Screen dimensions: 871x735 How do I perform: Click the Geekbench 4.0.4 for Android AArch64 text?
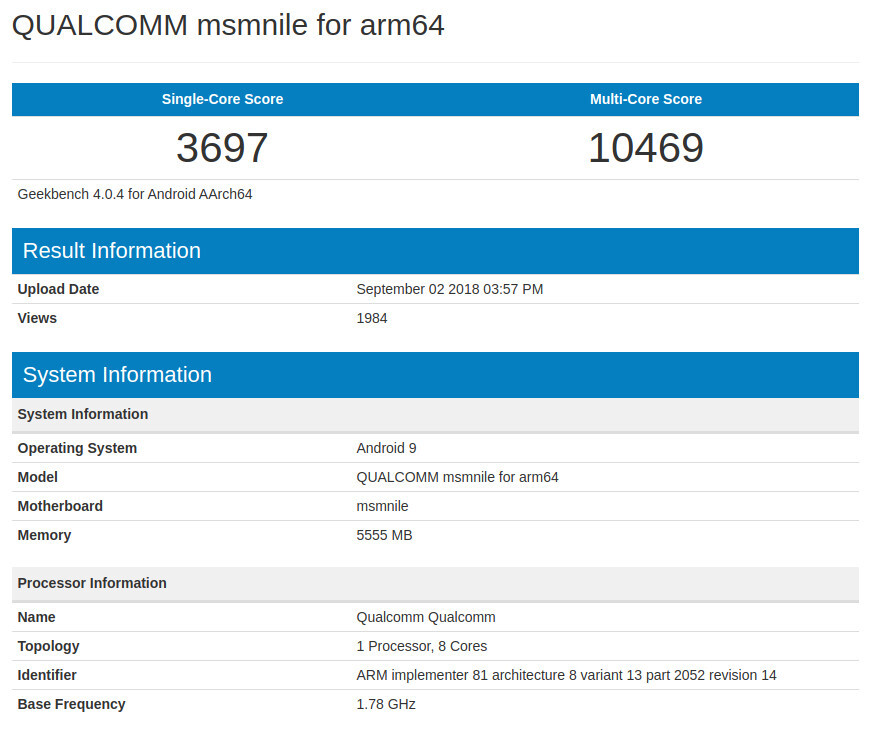coord(135,194)
